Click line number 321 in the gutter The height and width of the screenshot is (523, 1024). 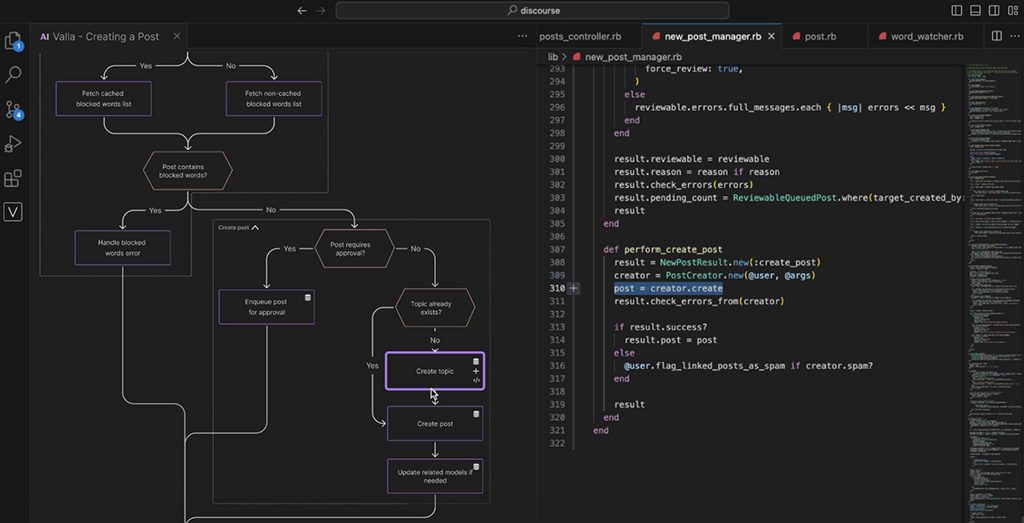556,430
